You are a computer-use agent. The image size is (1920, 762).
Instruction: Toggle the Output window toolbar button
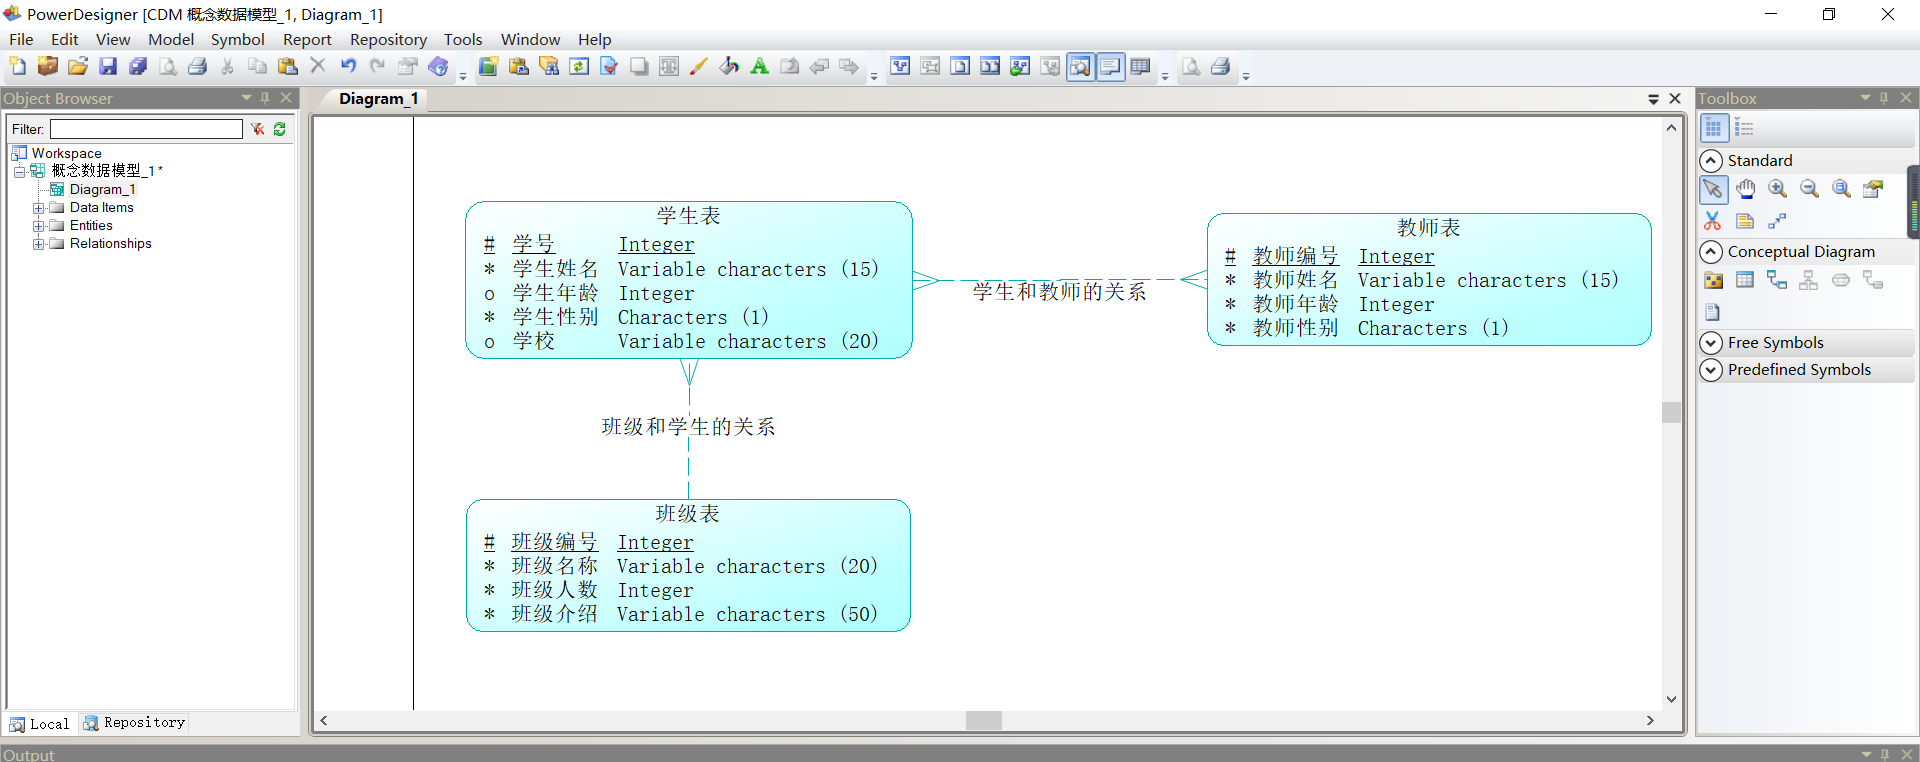(1111, 67)
